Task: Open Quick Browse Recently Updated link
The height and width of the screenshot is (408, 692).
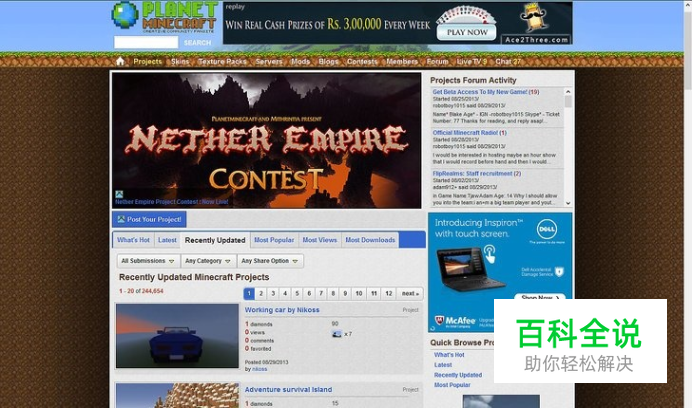Action: click(458, 375)
